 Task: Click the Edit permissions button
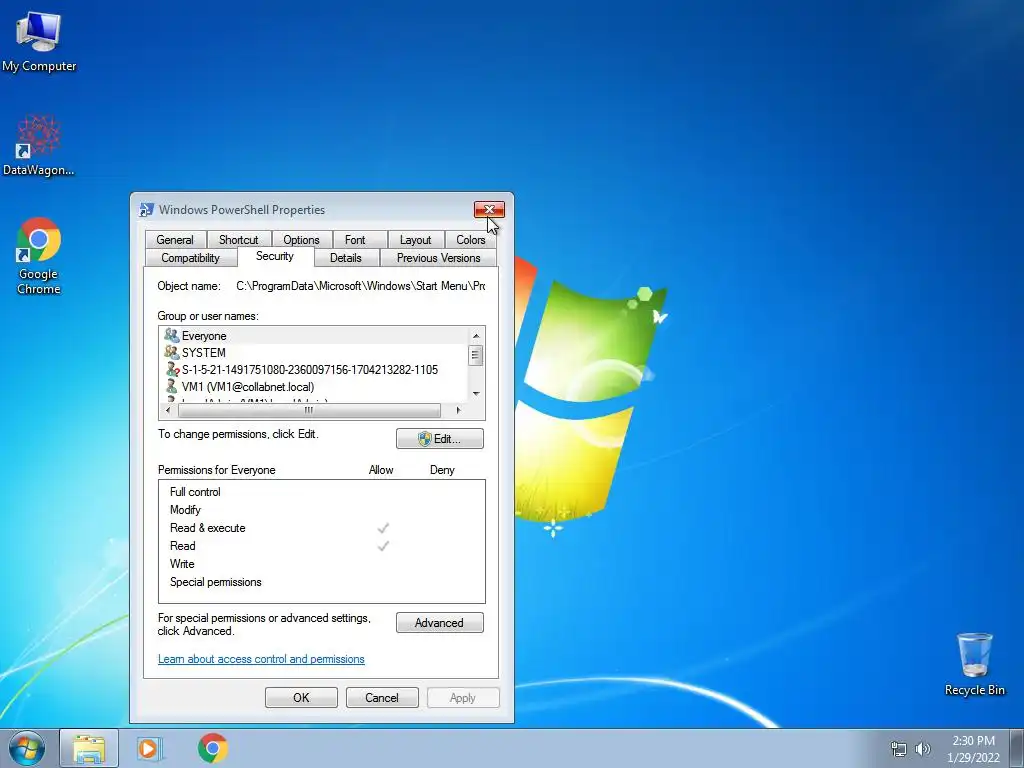[440, 439]
